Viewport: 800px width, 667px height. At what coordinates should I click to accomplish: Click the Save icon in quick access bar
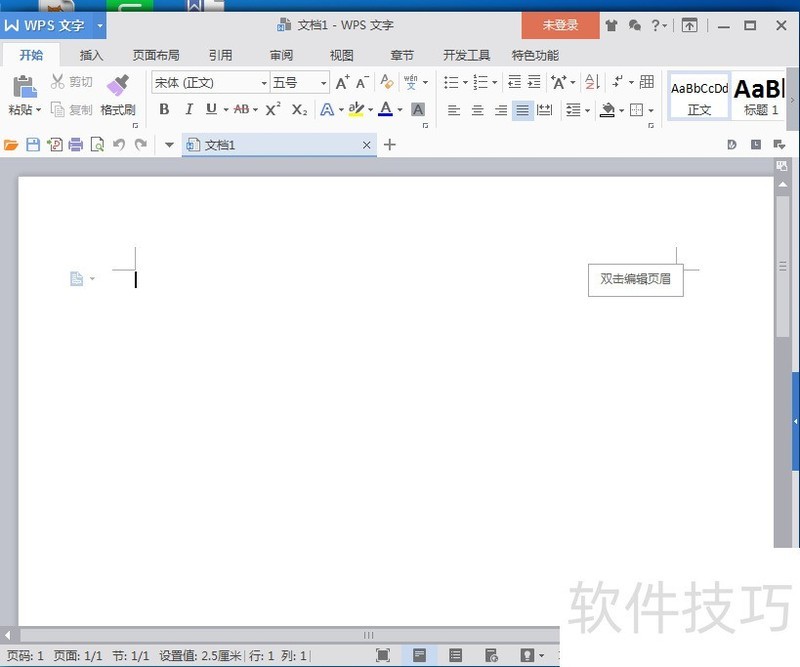tap(33, 145)
